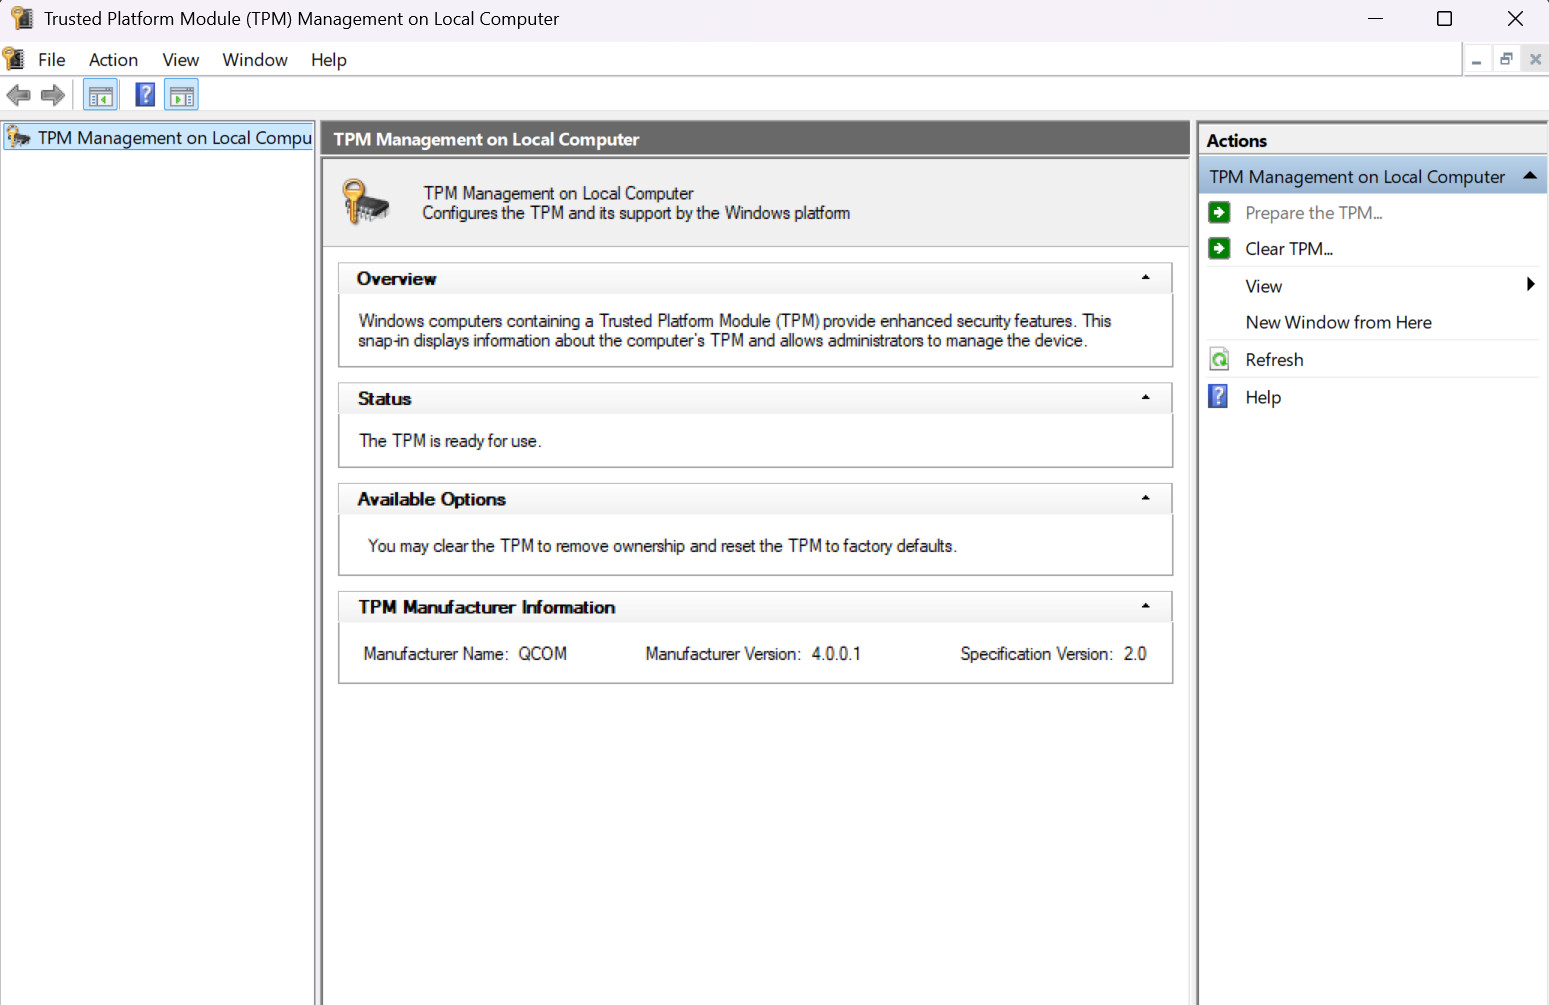Click the Show/Hide Action Pane toolbar icon
The height and width of the screenshot is (1005, 1549).
[181, 94]
